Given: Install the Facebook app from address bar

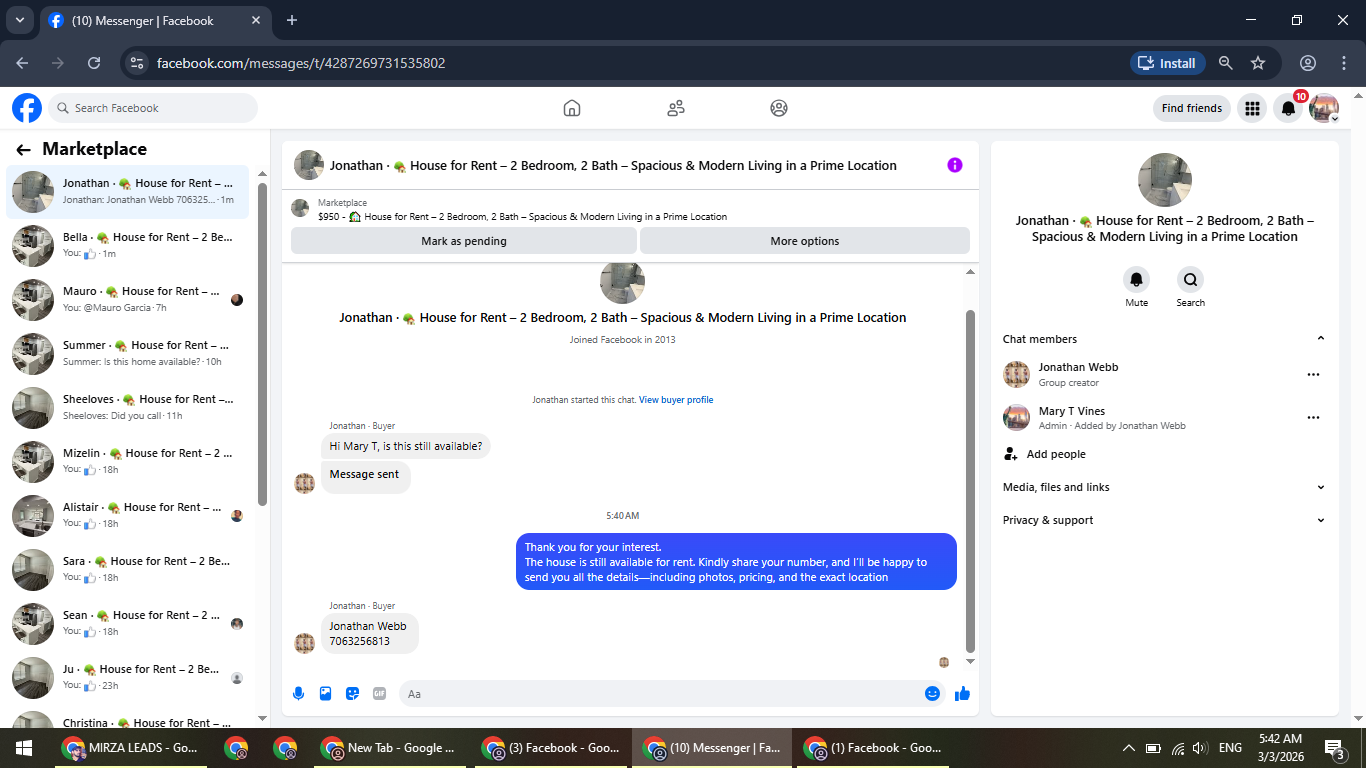Looking at the screenshot, I should click(x=1166, y=63).
